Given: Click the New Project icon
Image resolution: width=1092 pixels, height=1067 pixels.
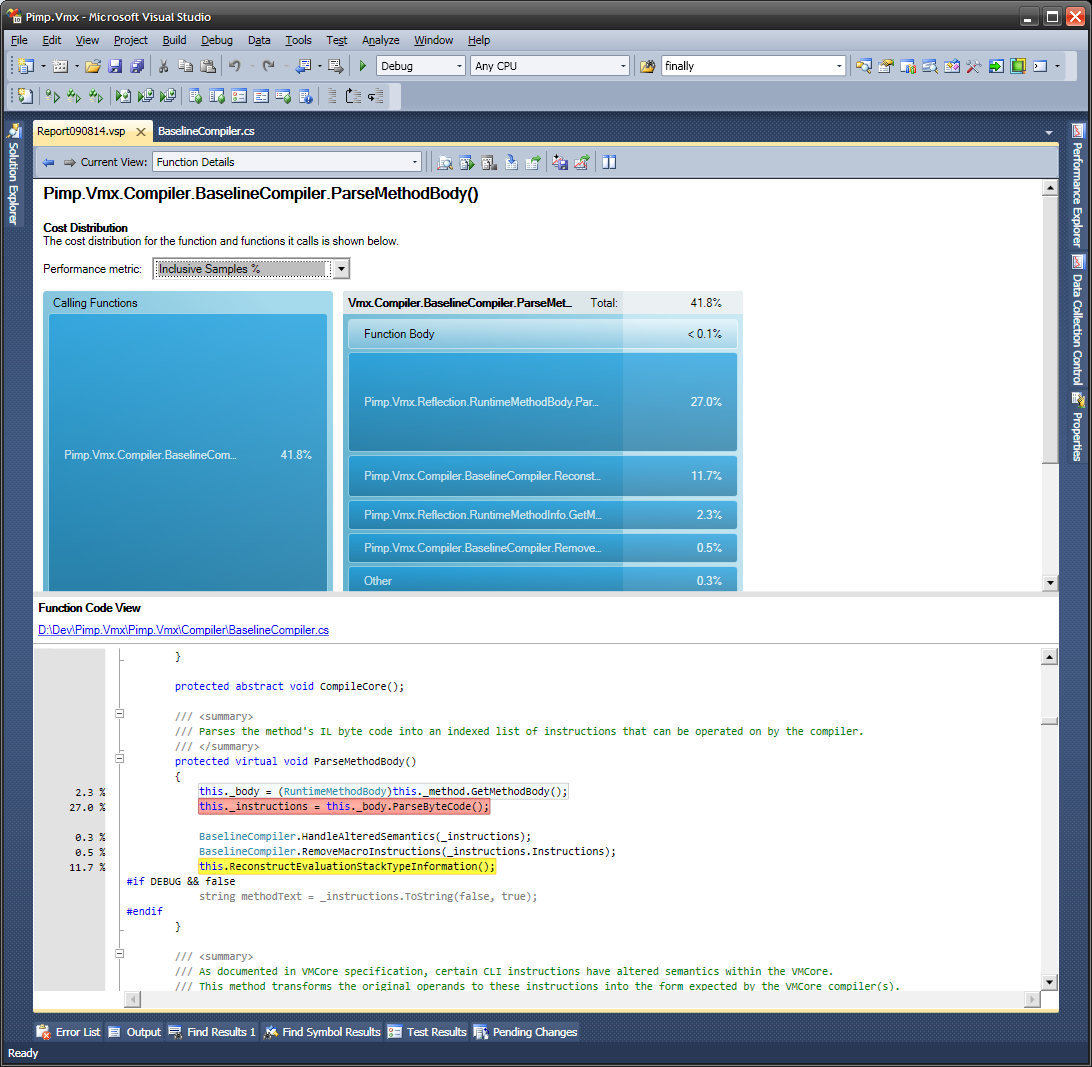Looking at the screenshot, I should (x=26, y=66).
